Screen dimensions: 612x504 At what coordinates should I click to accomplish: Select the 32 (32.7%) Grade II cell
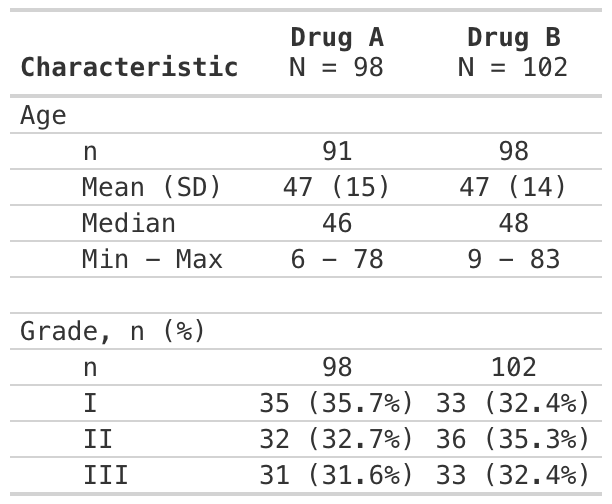[x=337, y=439]
